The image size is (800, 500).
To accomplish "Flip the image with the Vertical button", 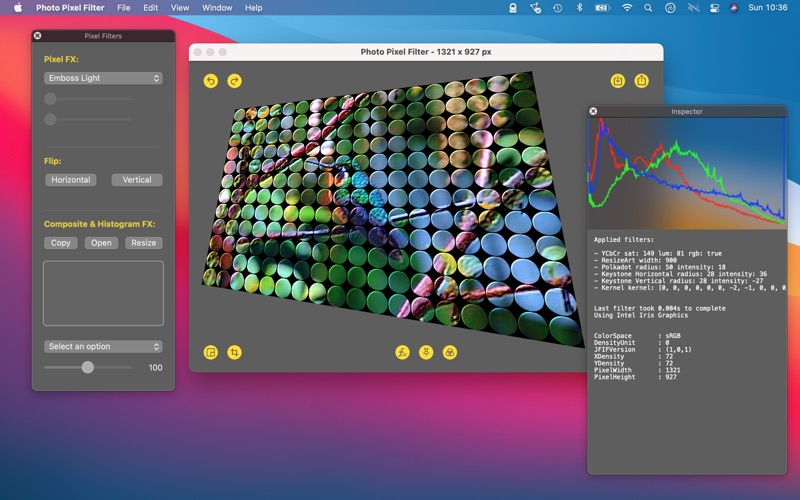I will pos(137,180).
